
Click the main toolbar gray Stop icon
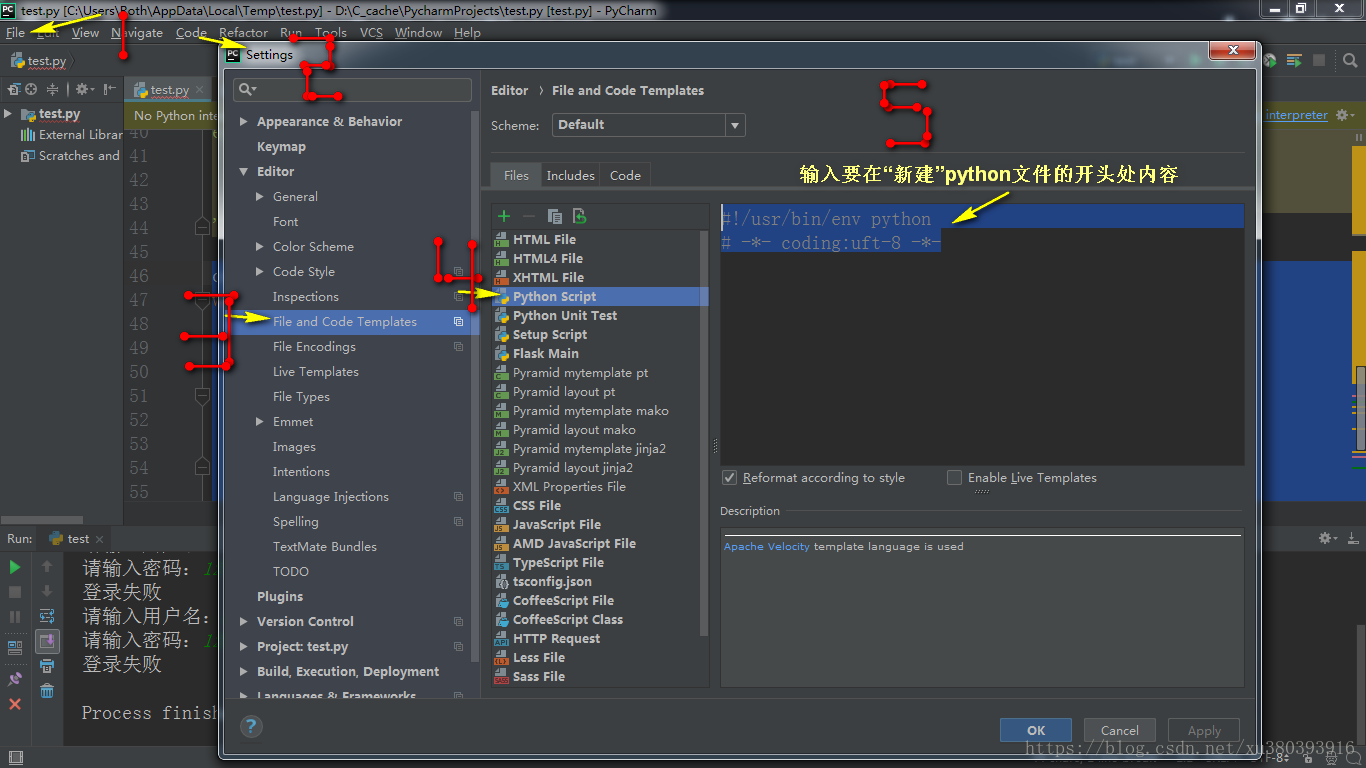coord(1319,61)
